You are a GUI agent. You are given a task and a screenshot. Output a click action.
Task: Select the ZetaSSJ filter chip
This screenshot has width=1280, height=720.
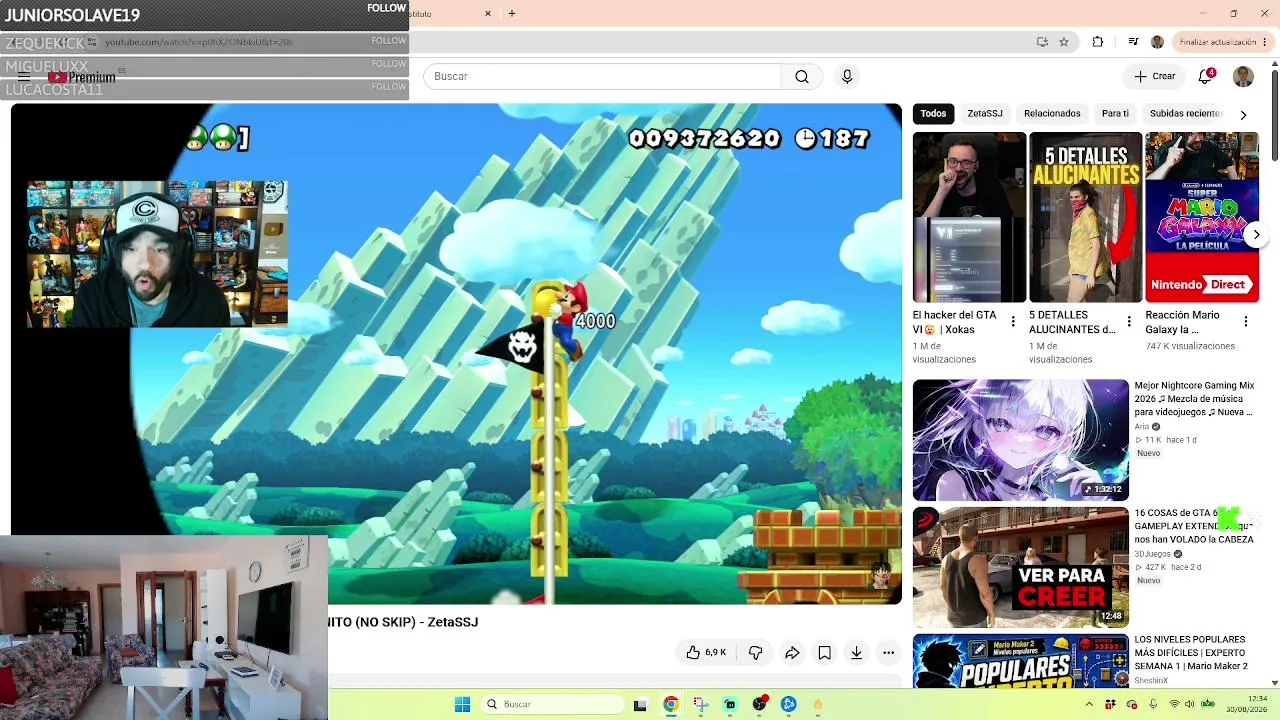[985, 114]
